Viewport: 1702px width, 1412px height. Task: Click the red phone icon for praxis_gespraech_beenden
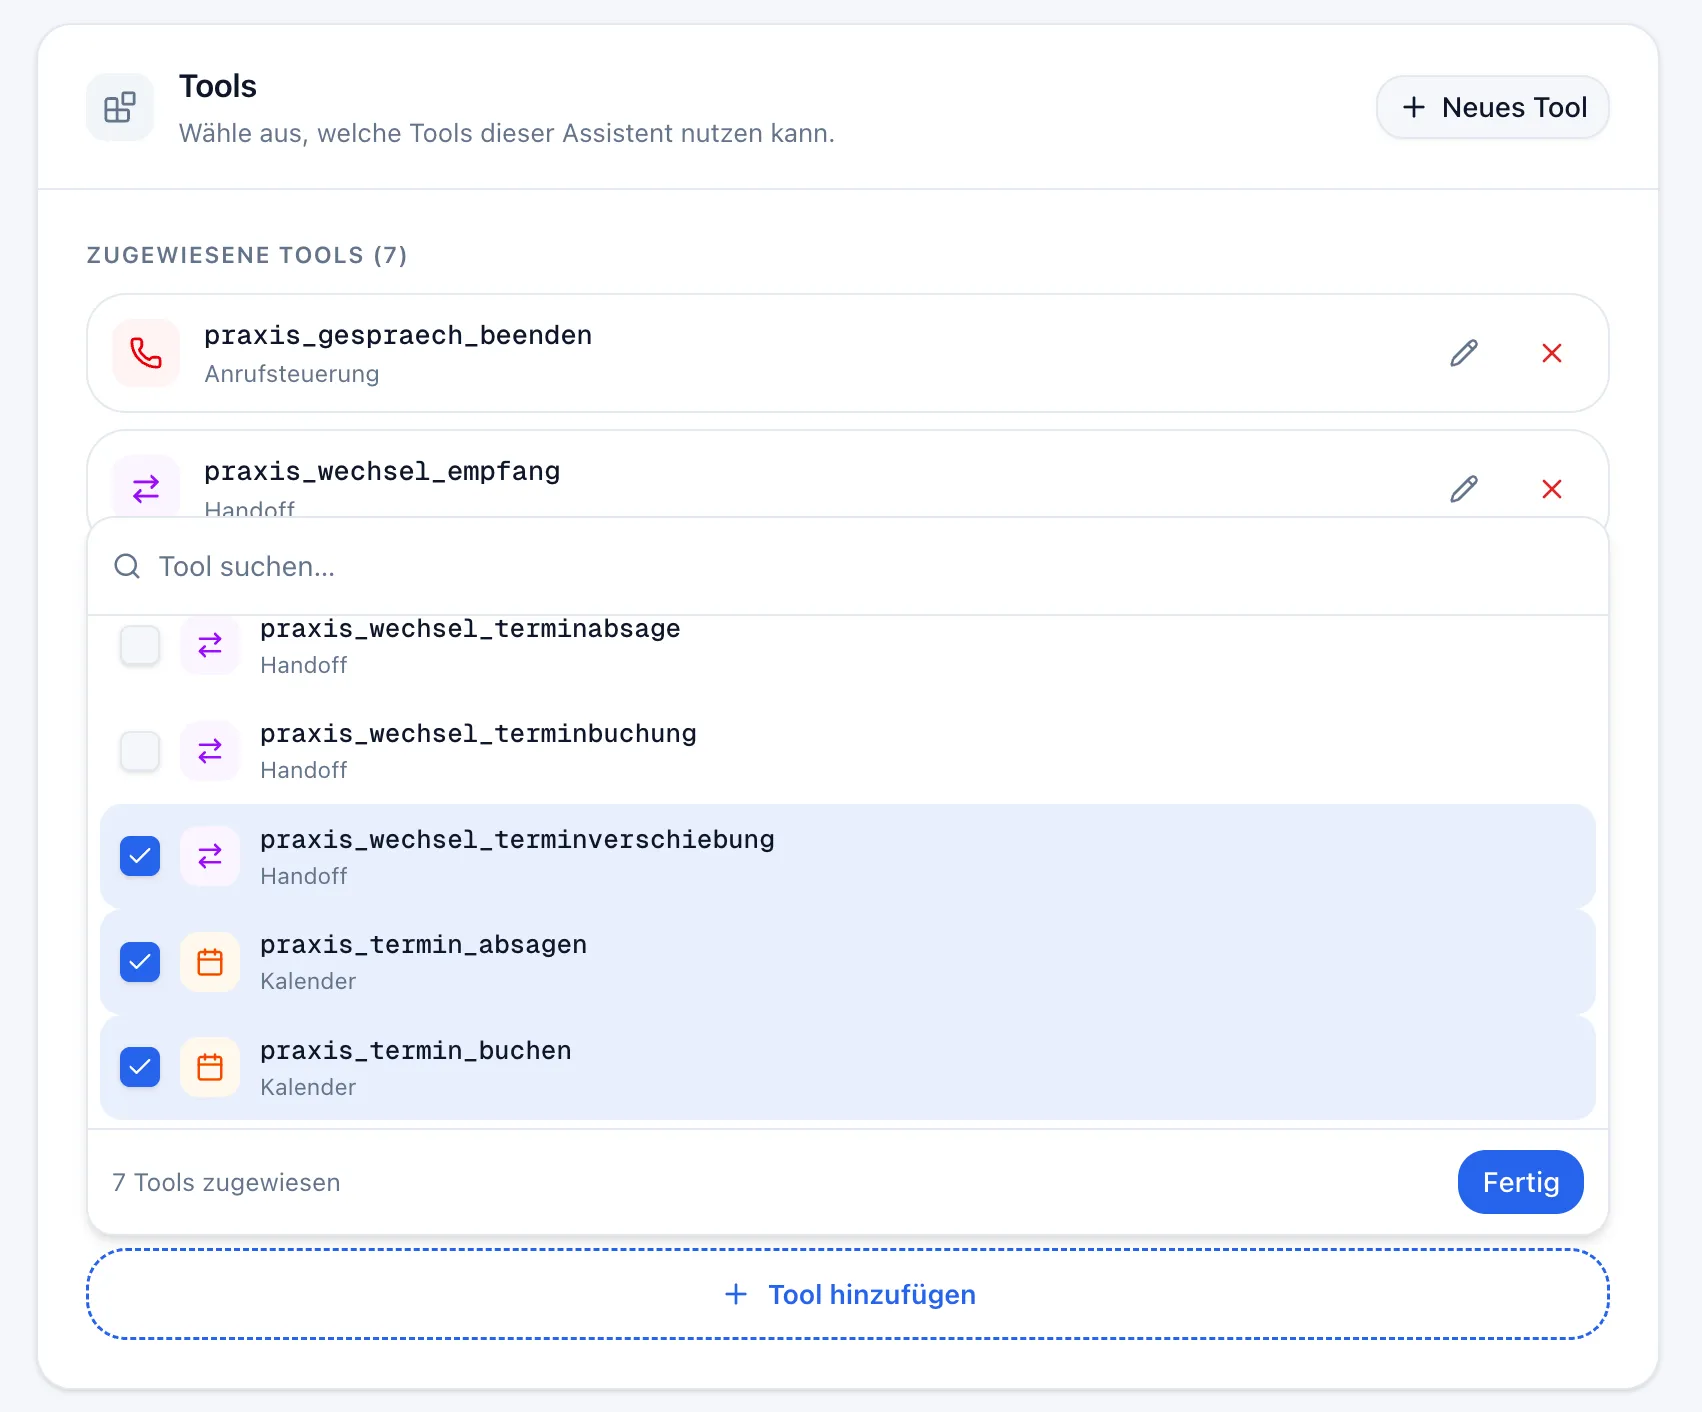146,353
